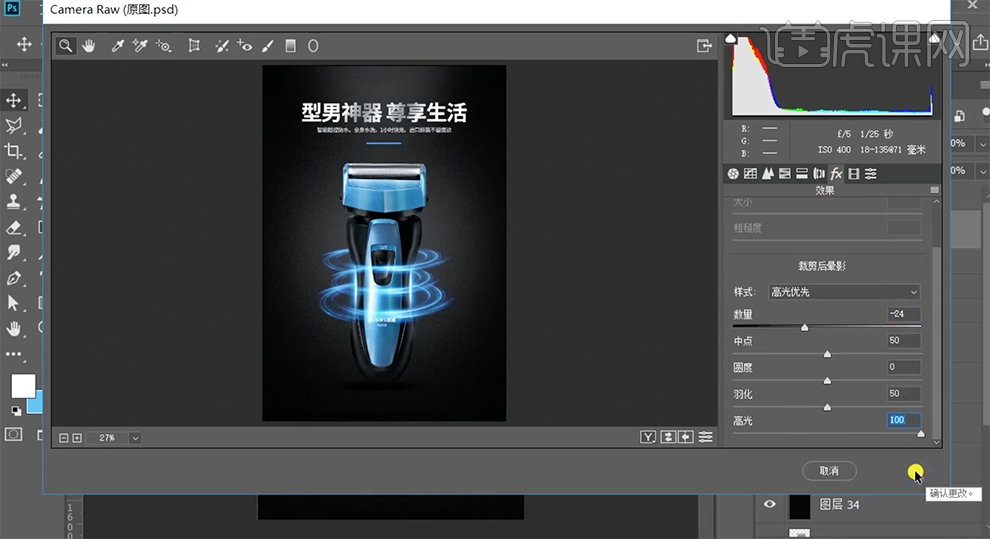Select the Hand tool in Camera Raw
The image size is (990, 539).
89,46
